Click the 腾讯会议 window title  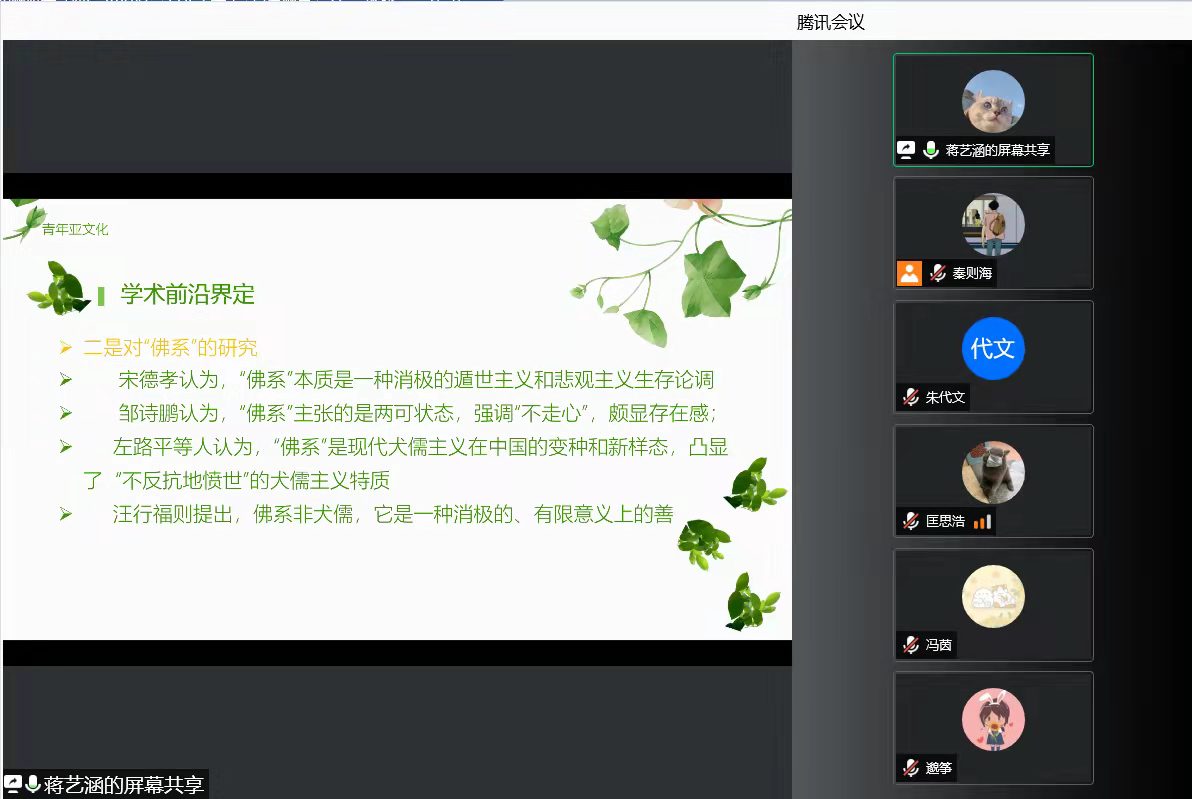(x=830, y=22)
